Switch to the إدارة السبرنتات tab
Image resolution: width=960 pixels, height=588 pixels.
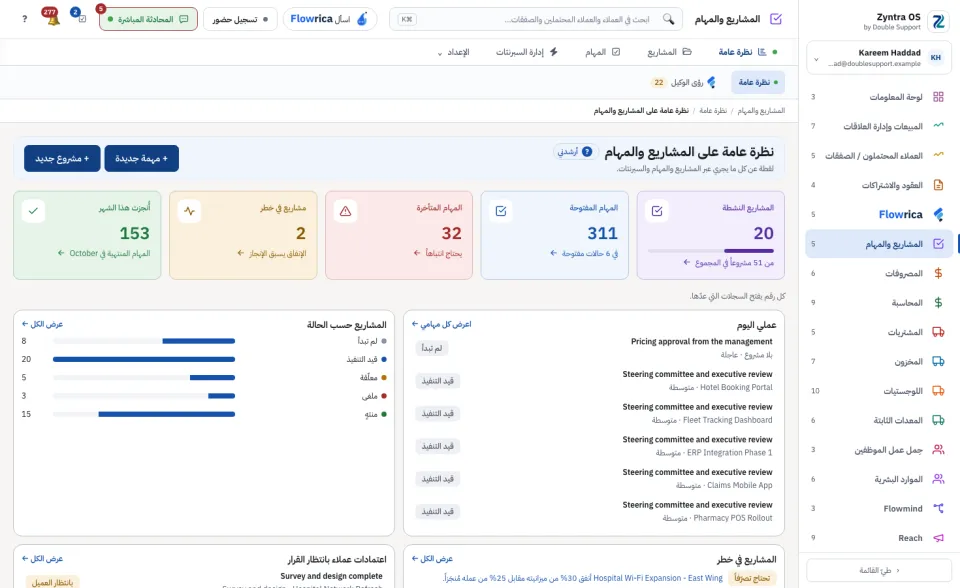527,52
